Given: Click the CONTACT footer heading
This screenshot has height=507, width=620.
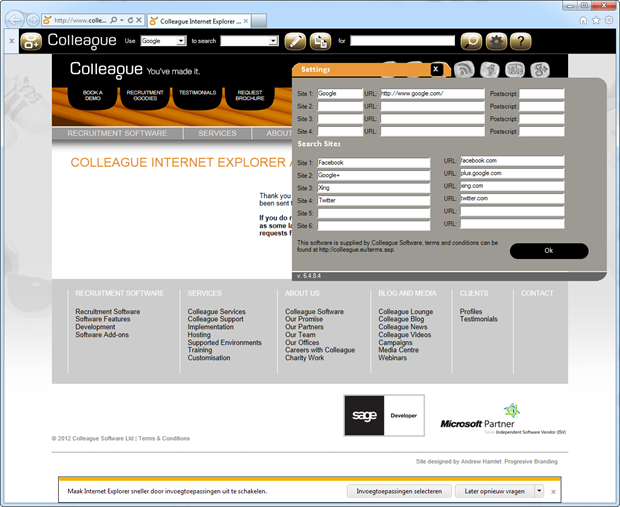Looking at the screenshot, I should pos(537,293).
